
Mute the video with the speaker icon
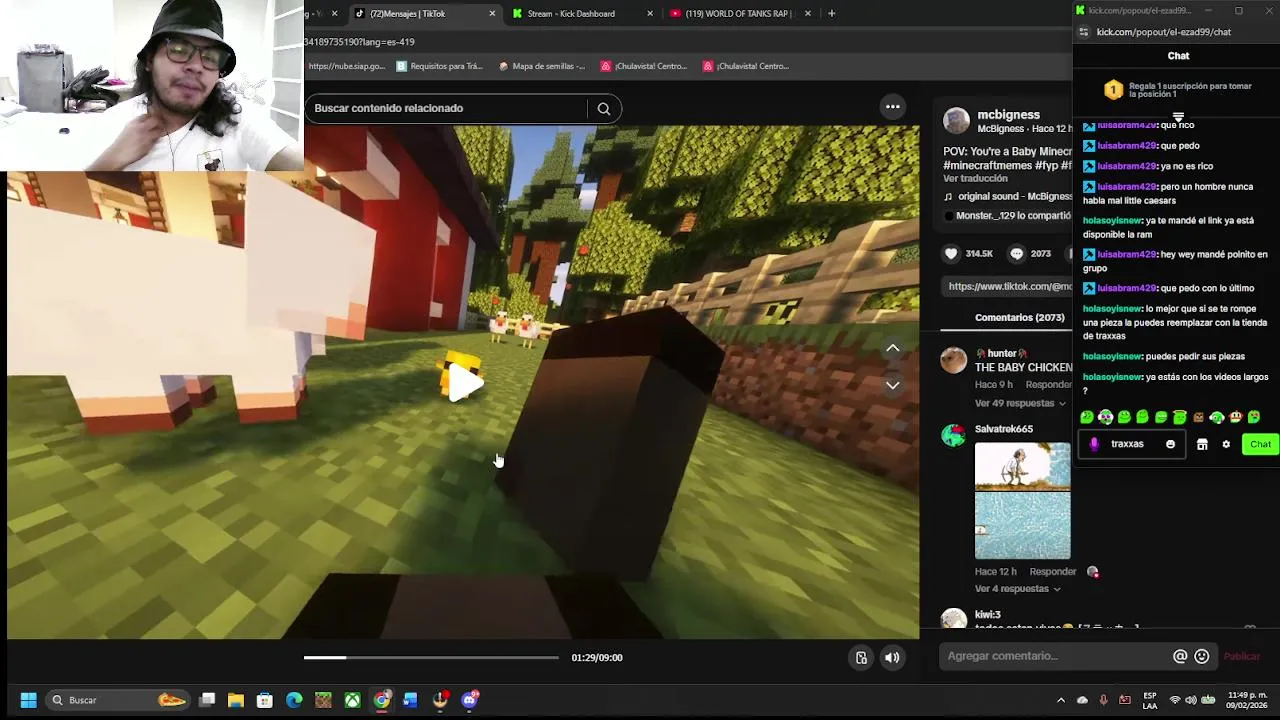[892, 658]
